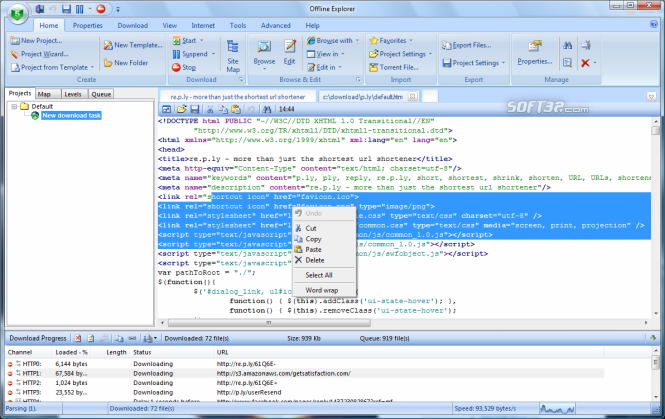Click the open folder icon in the editor toolbar
665x419 pixels.
click(182, 109)
